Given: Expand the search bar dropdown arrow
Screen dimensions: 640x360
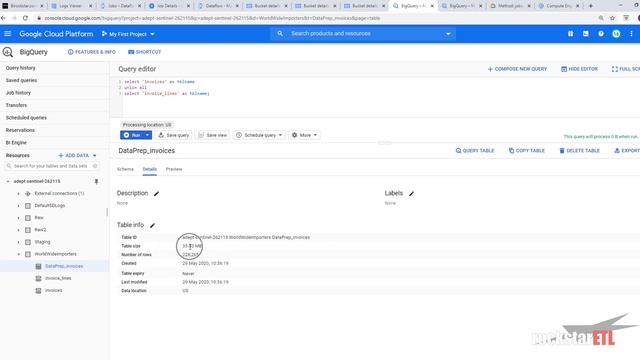Looking at the screenshot, I should pos(448,34).
